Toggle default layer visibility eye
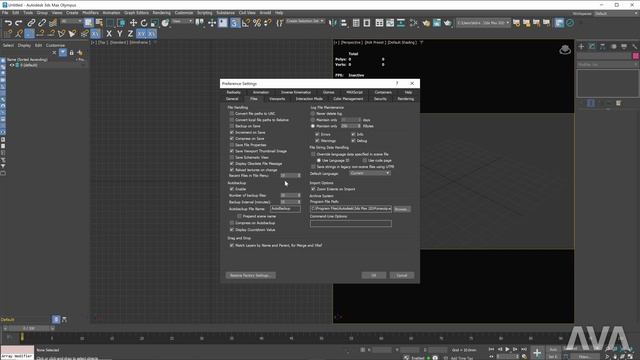 (12, 65)
